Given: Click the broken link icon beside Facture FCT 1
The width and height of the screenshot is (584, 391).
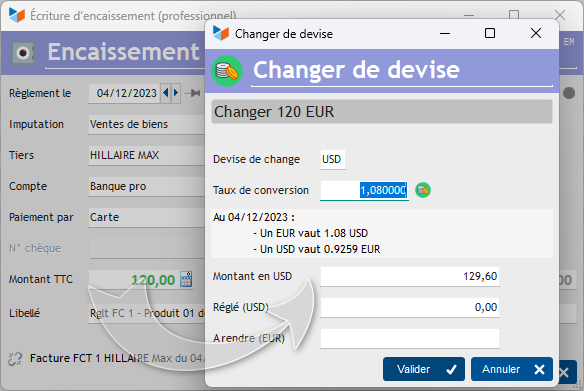Looking at the screenshot, I should click(15, 359).
